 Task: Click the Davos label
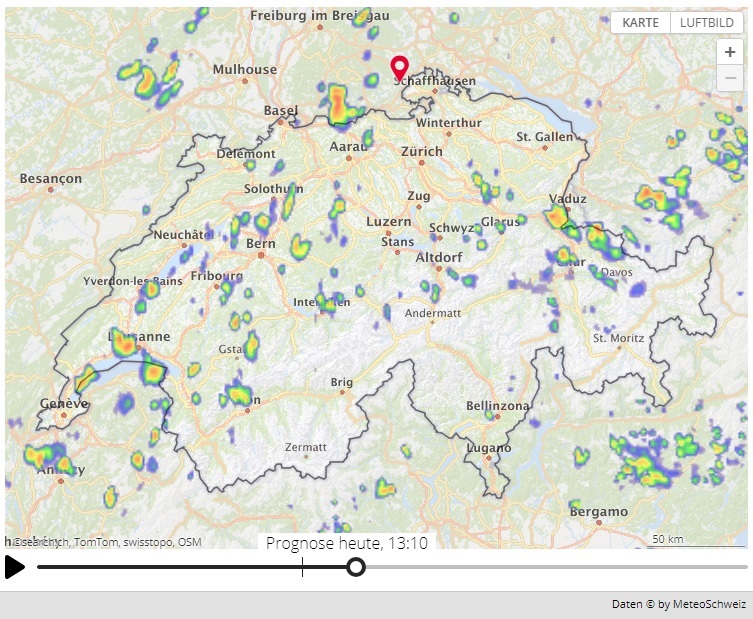pyautogui.click(x=617, y=272)
